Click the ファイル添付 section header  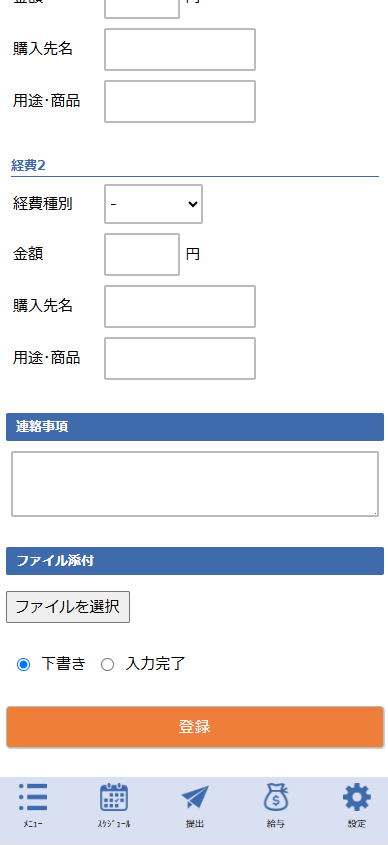195,561
